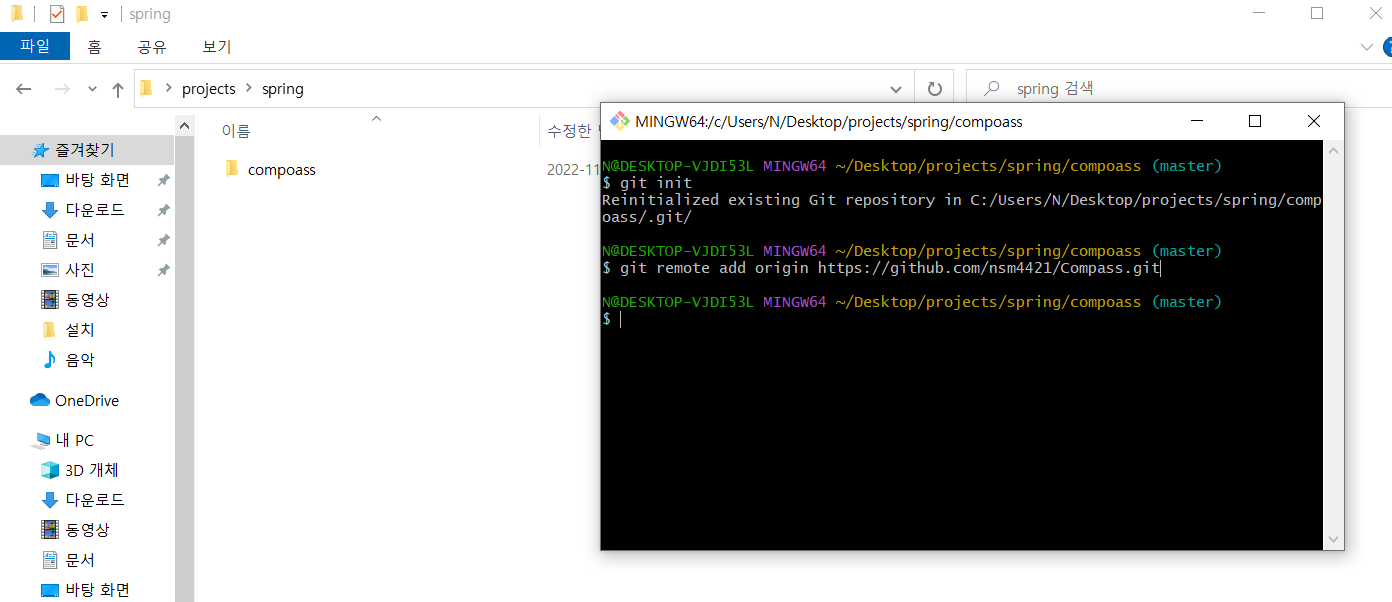Click the 내 PC computer icon
The height and width of the screenshot is (602, 1392).
click(x=40, y=440)
